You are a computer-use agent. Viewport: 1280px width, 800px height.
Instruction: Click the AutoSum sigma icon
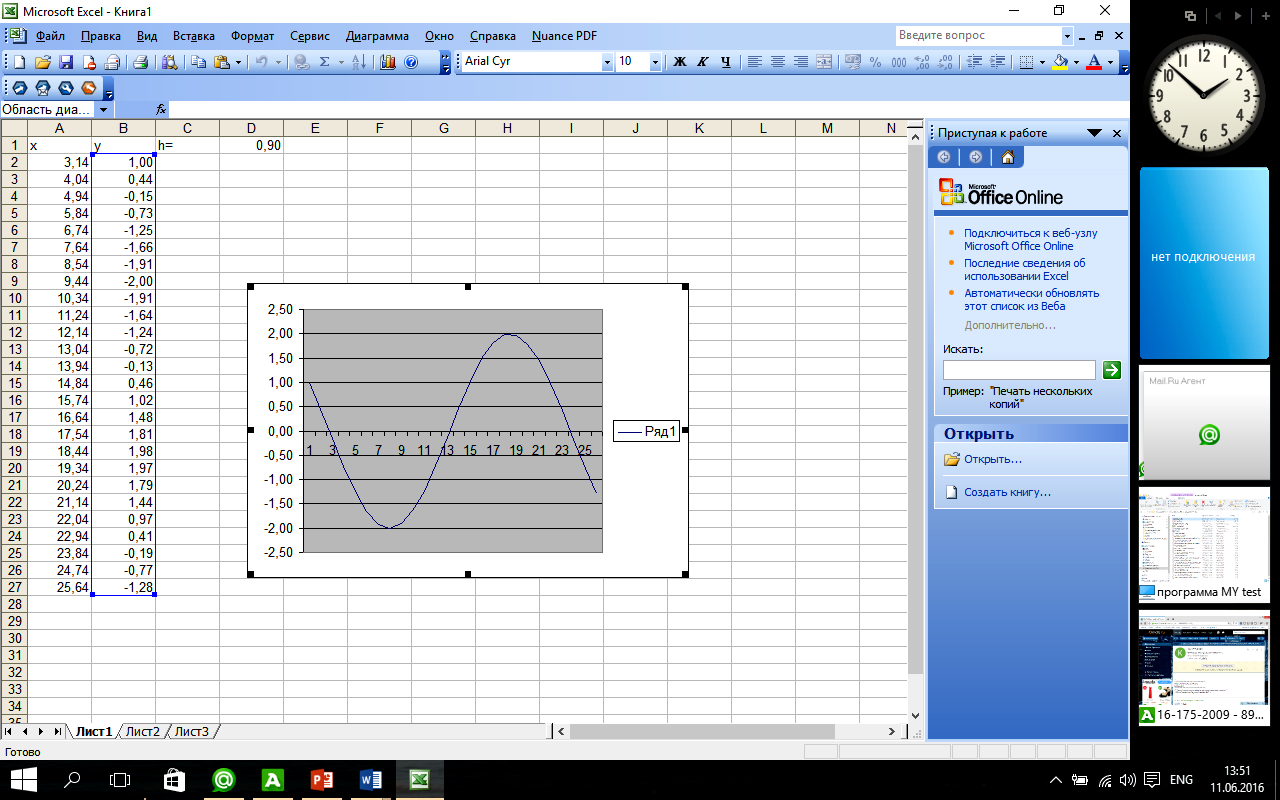click(324, 62)
